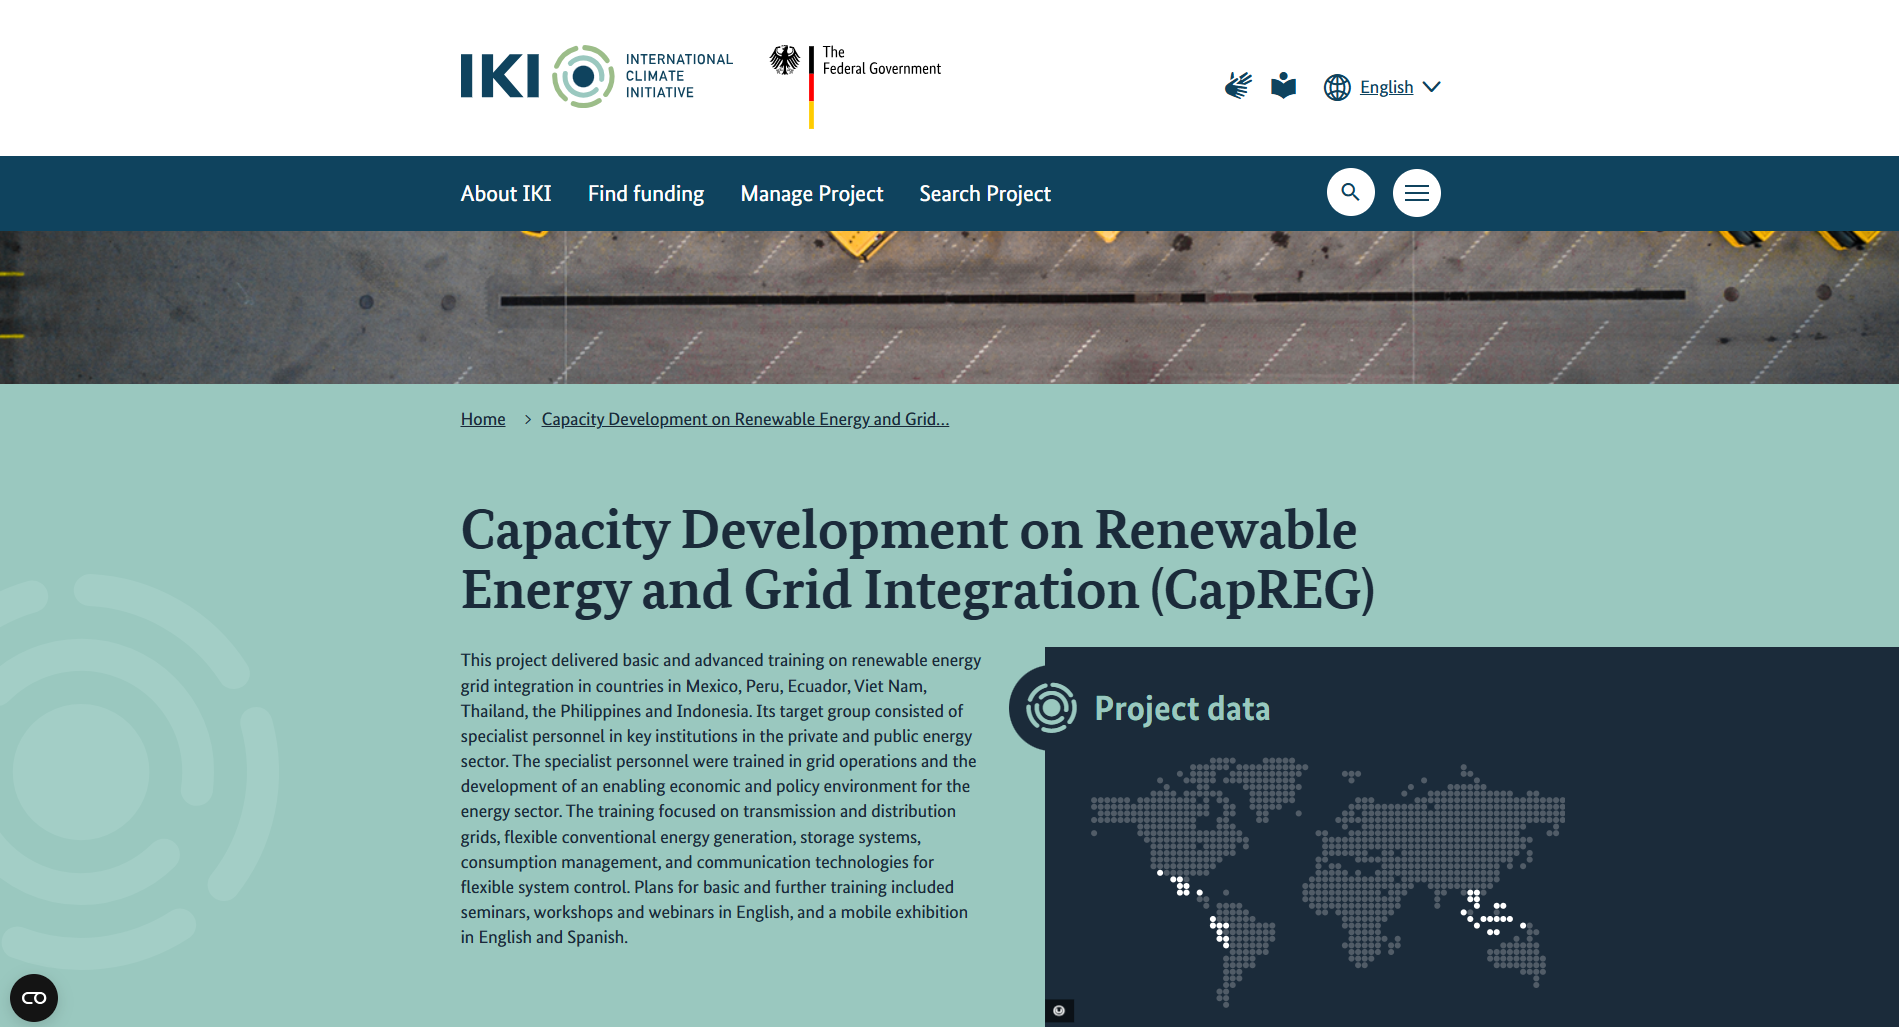Go to Search Project in the navigation
The width and height of the screenshot is (1899, 1027).
[984, 193]
